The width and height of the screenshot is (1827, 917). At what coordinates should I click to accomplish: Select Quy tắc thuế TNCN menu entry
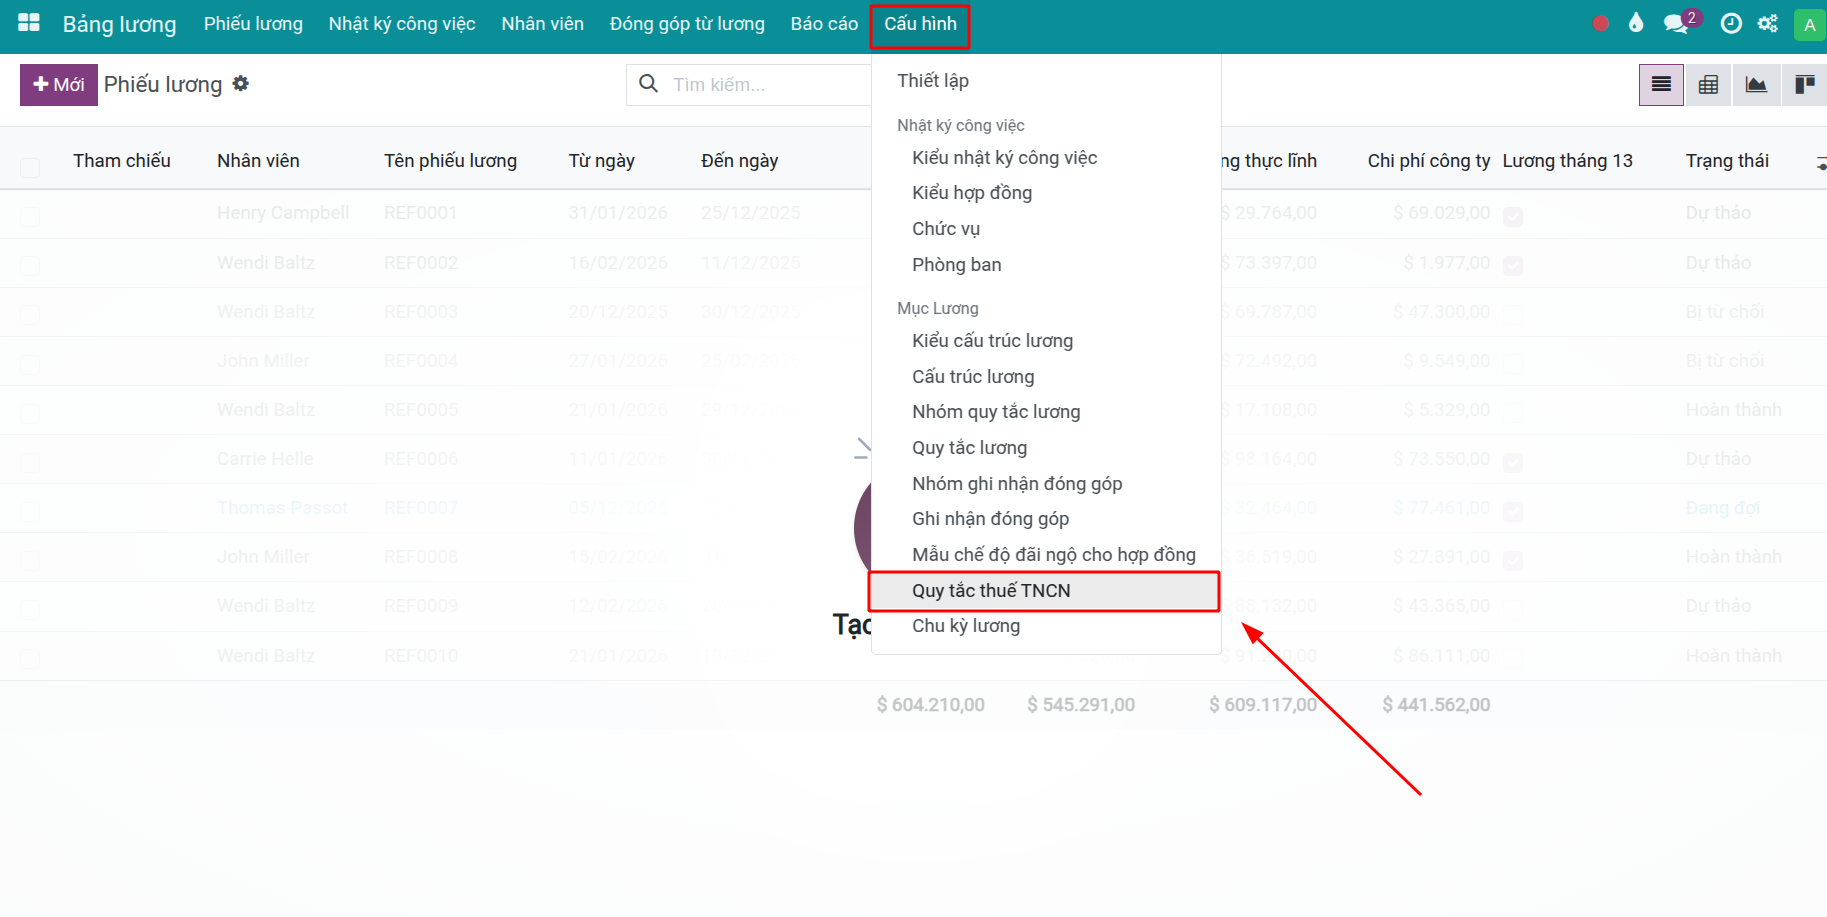[991, 591]
